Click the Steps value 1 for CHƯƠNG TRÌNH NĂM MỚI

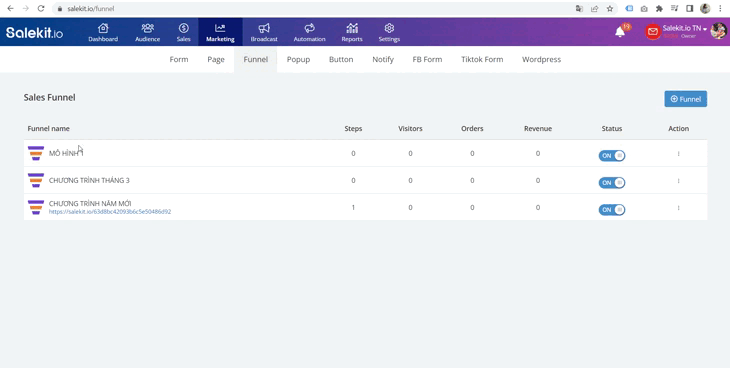353,207
